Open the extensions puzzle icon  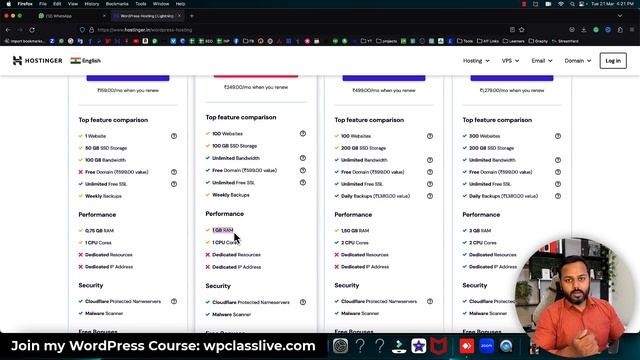620,30
